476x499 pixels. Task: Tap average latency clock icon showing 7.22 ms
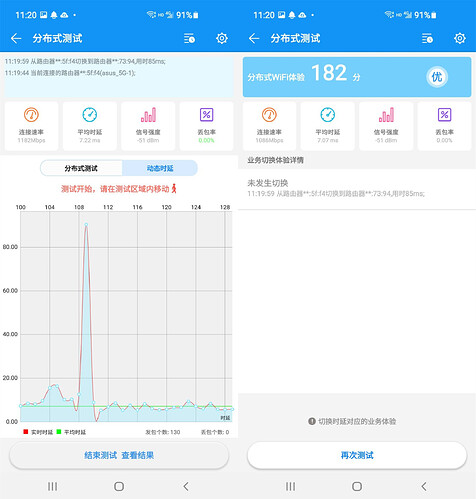click(x=90, y=115)
